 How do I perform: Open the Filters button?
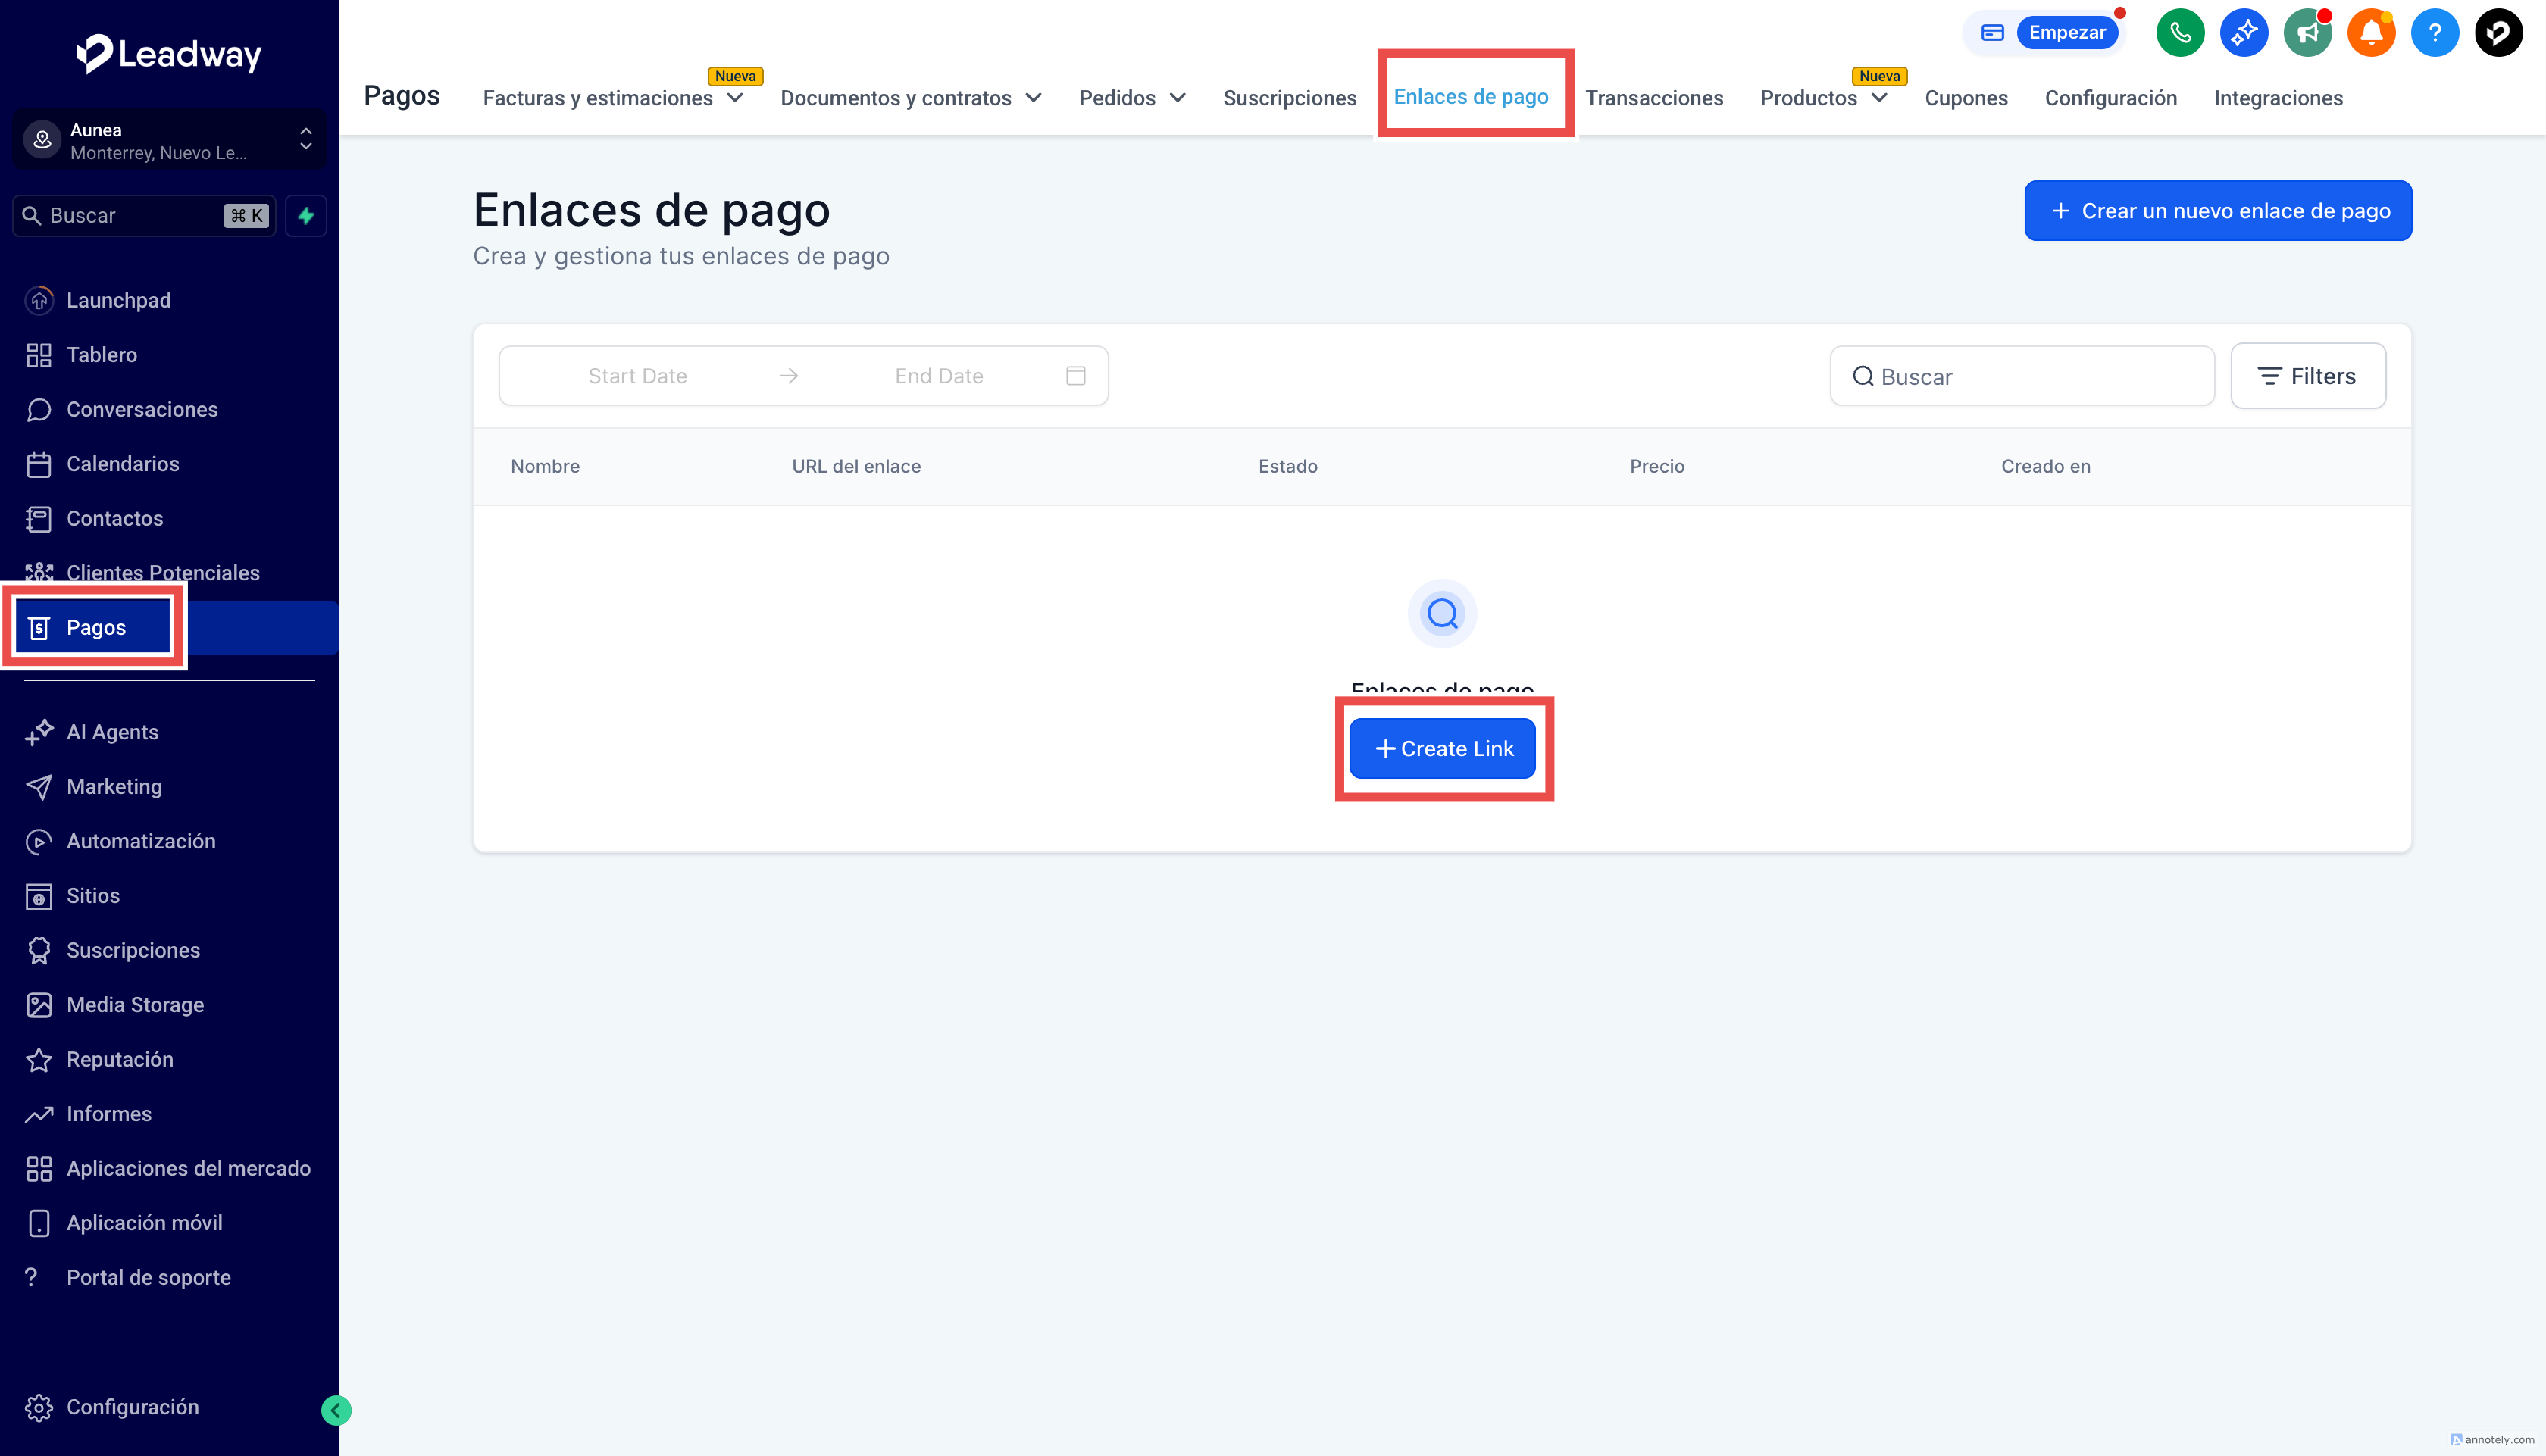2307,376
